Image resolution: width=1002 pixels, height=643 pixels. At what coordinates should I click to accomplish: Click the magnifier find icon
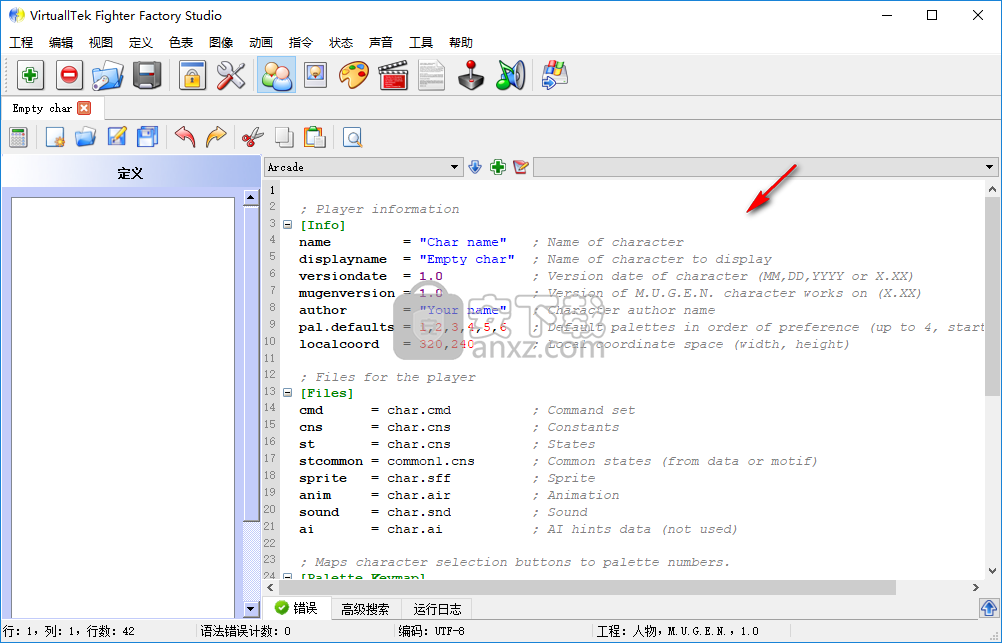352,137
